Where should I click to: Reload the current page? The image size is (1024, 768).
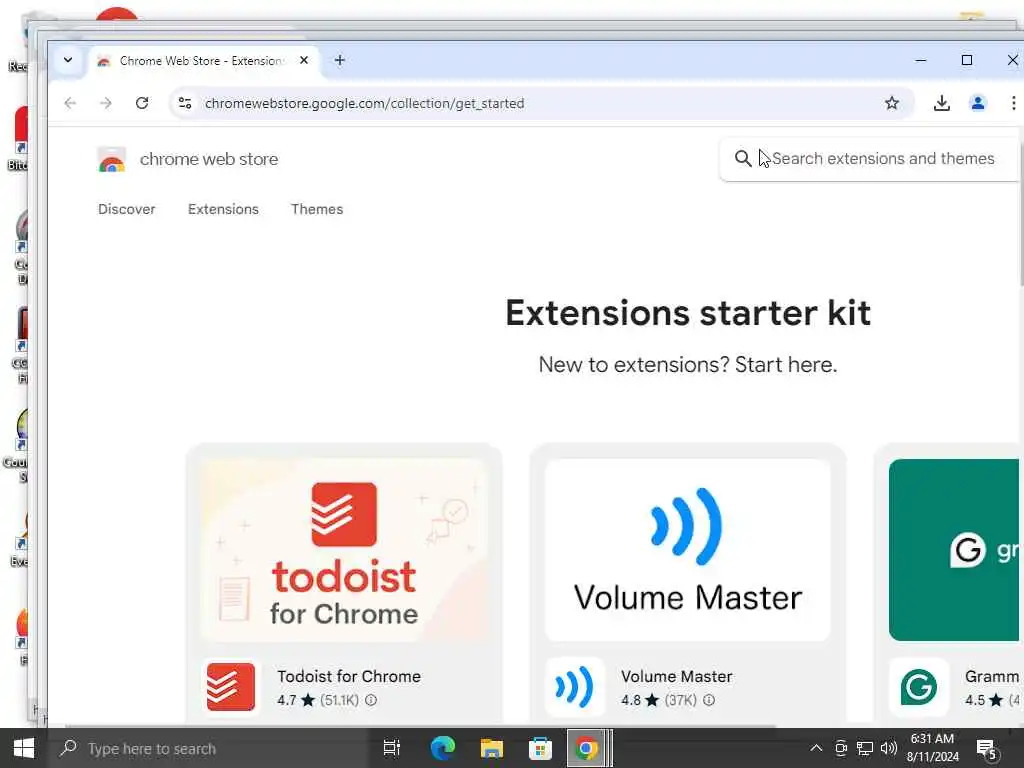pyautogui.click(x=142, y=103)
